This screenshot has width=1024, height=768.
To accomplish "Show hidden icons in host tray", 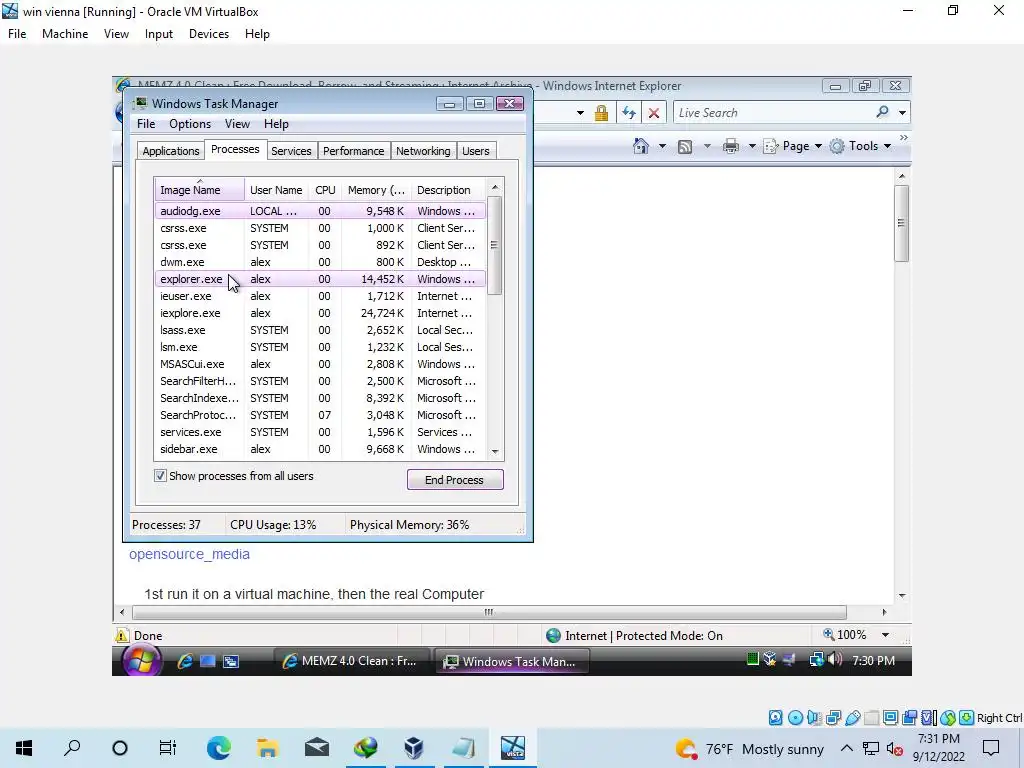I will point(846,748).
